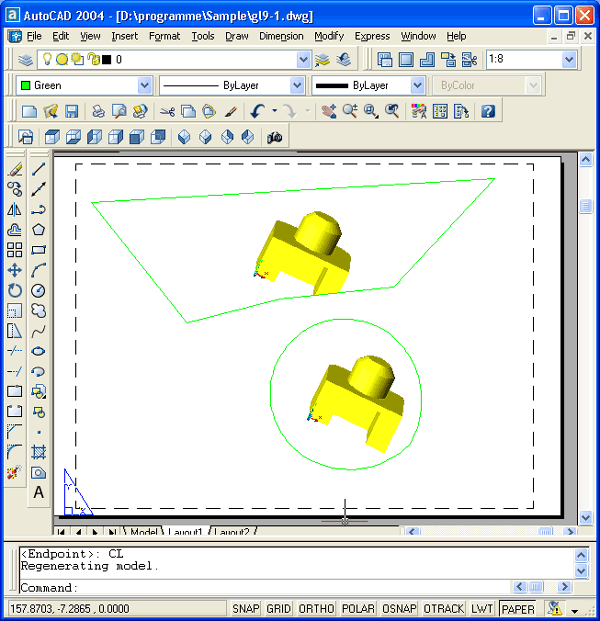Image resolution: width=600 pixels, height=621 pixels.
Task: Select the Polygon drawing tool
Action: 38,229
